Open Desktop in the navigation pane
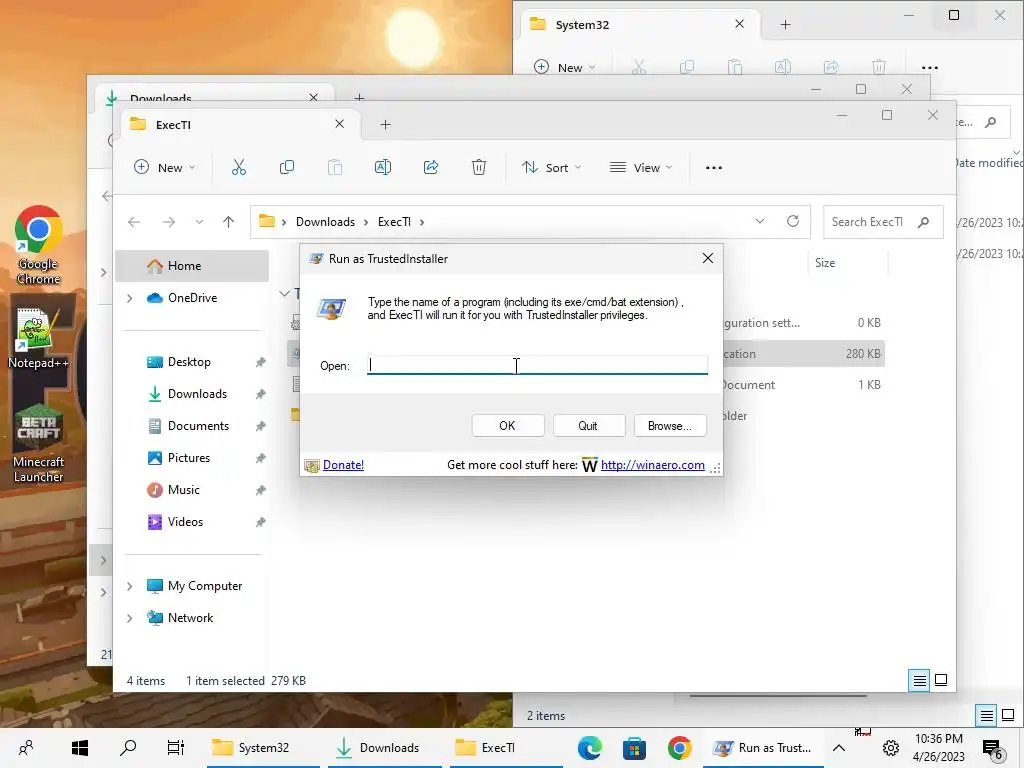 click(189, 362)
